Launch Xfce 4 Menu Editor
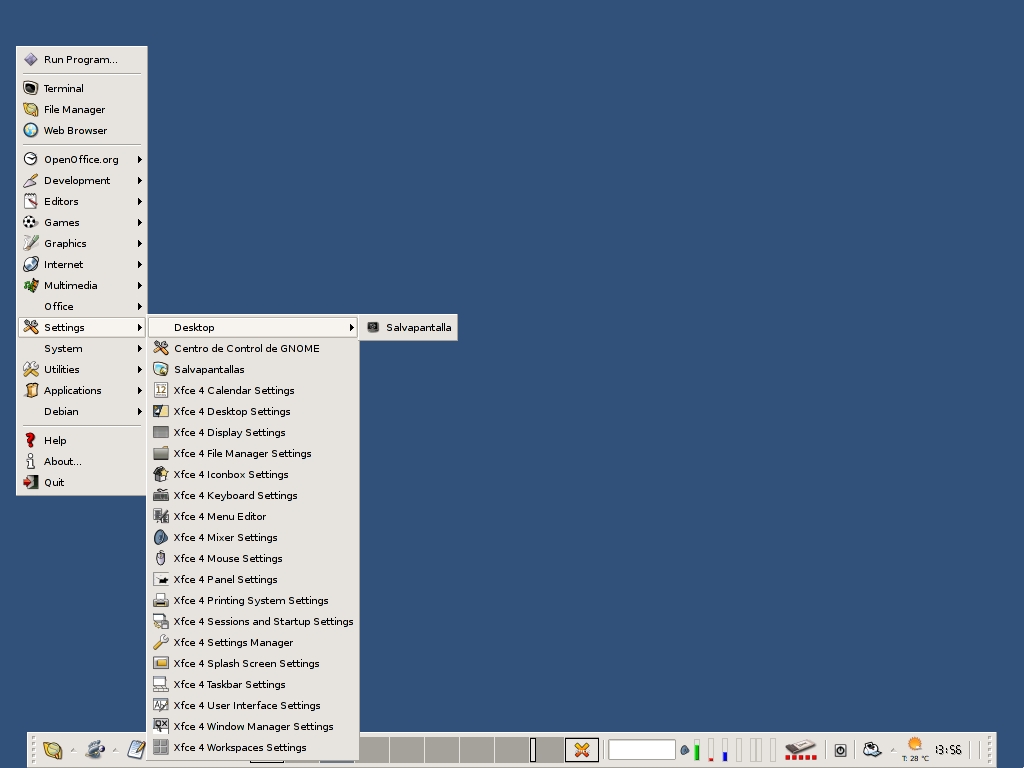Image resolution: width=1024 pixels, height=768 pixels. [253, 516]
